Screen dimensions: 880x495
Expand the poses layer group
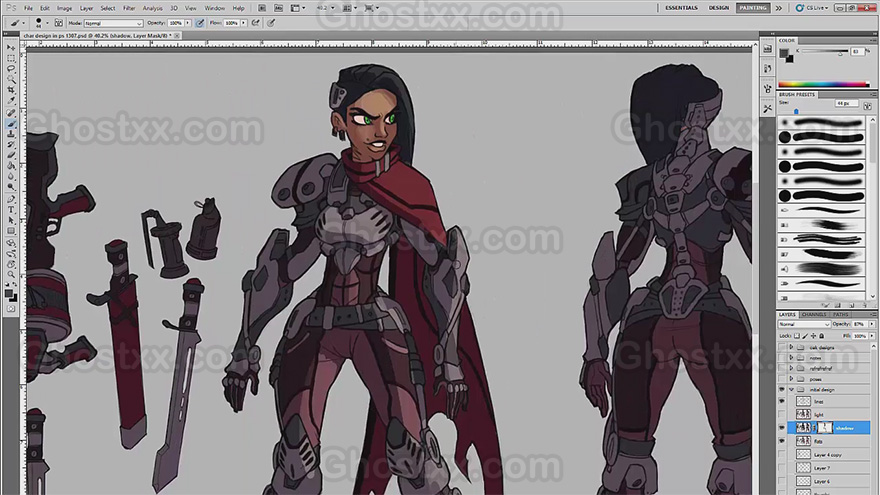(791, 379)
